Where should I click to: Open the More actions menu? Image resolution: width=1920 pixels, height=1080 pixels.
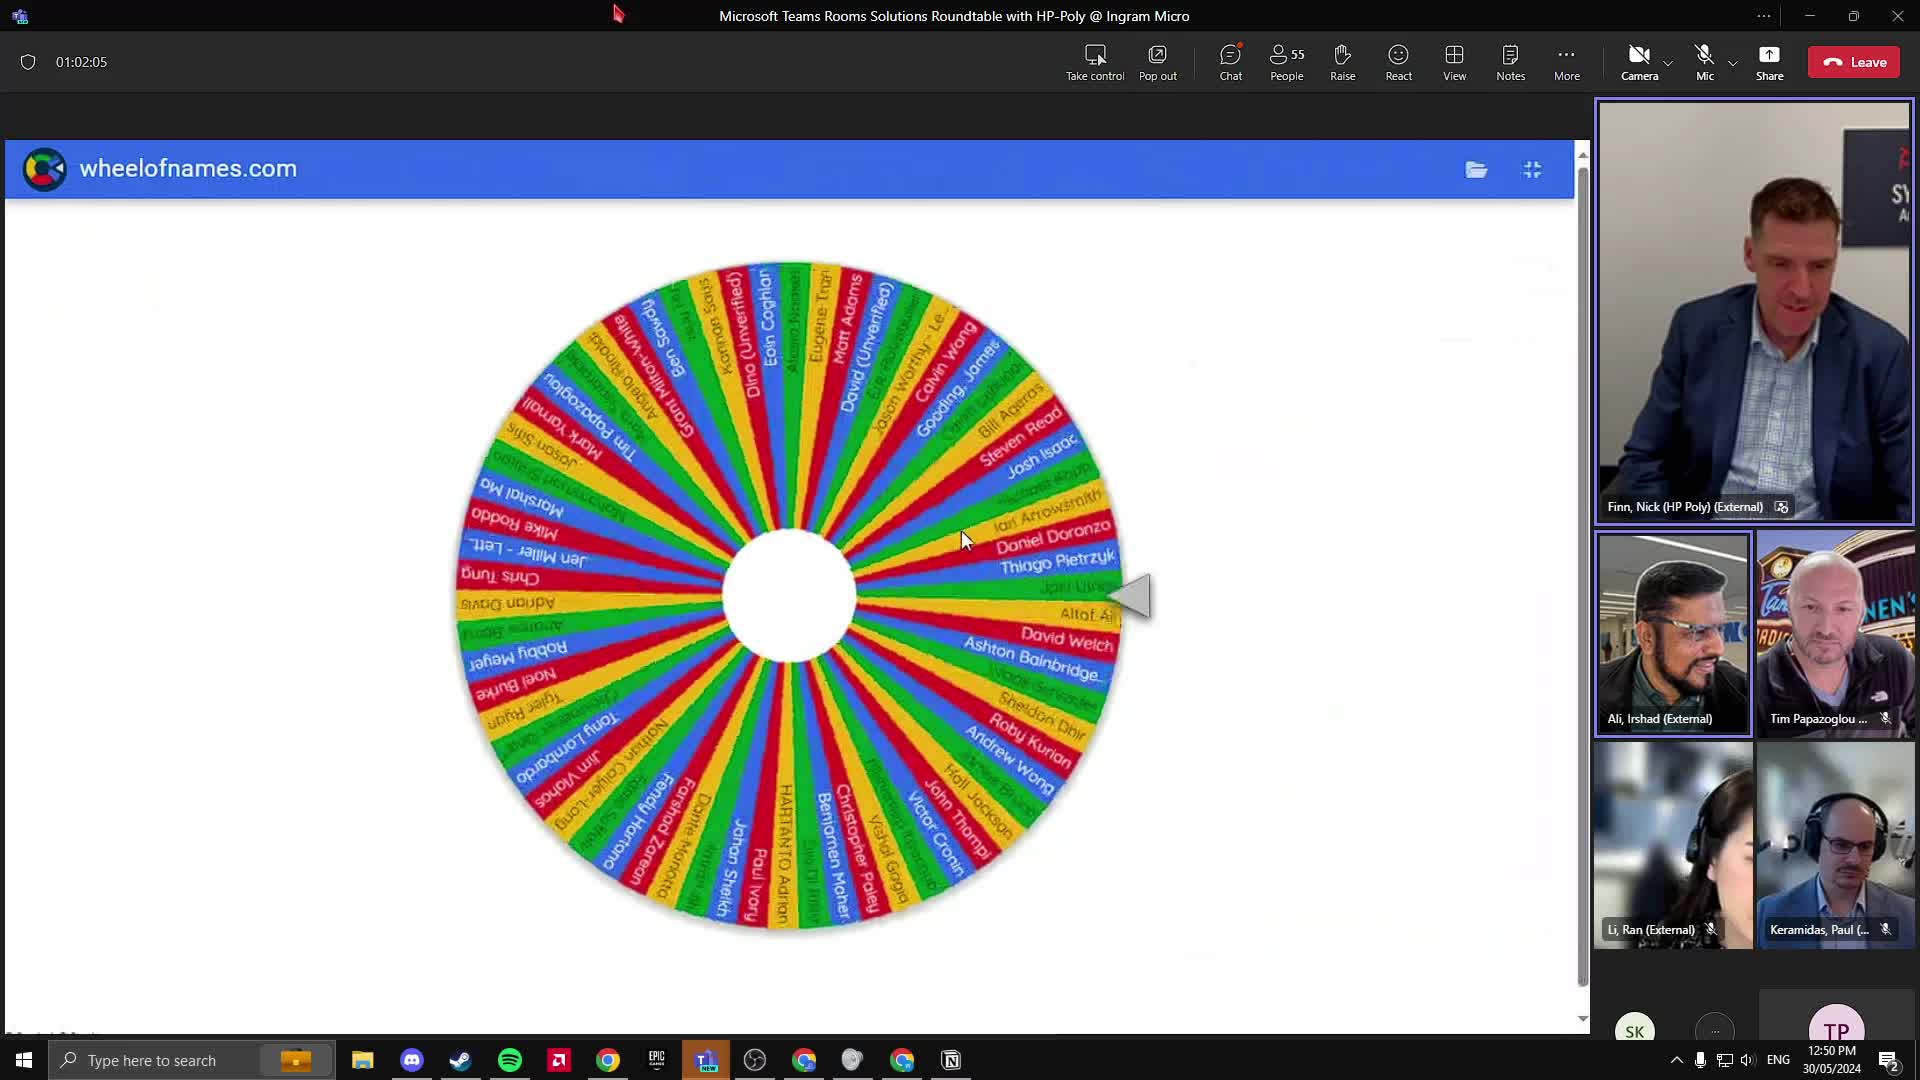pos(1566,62)
